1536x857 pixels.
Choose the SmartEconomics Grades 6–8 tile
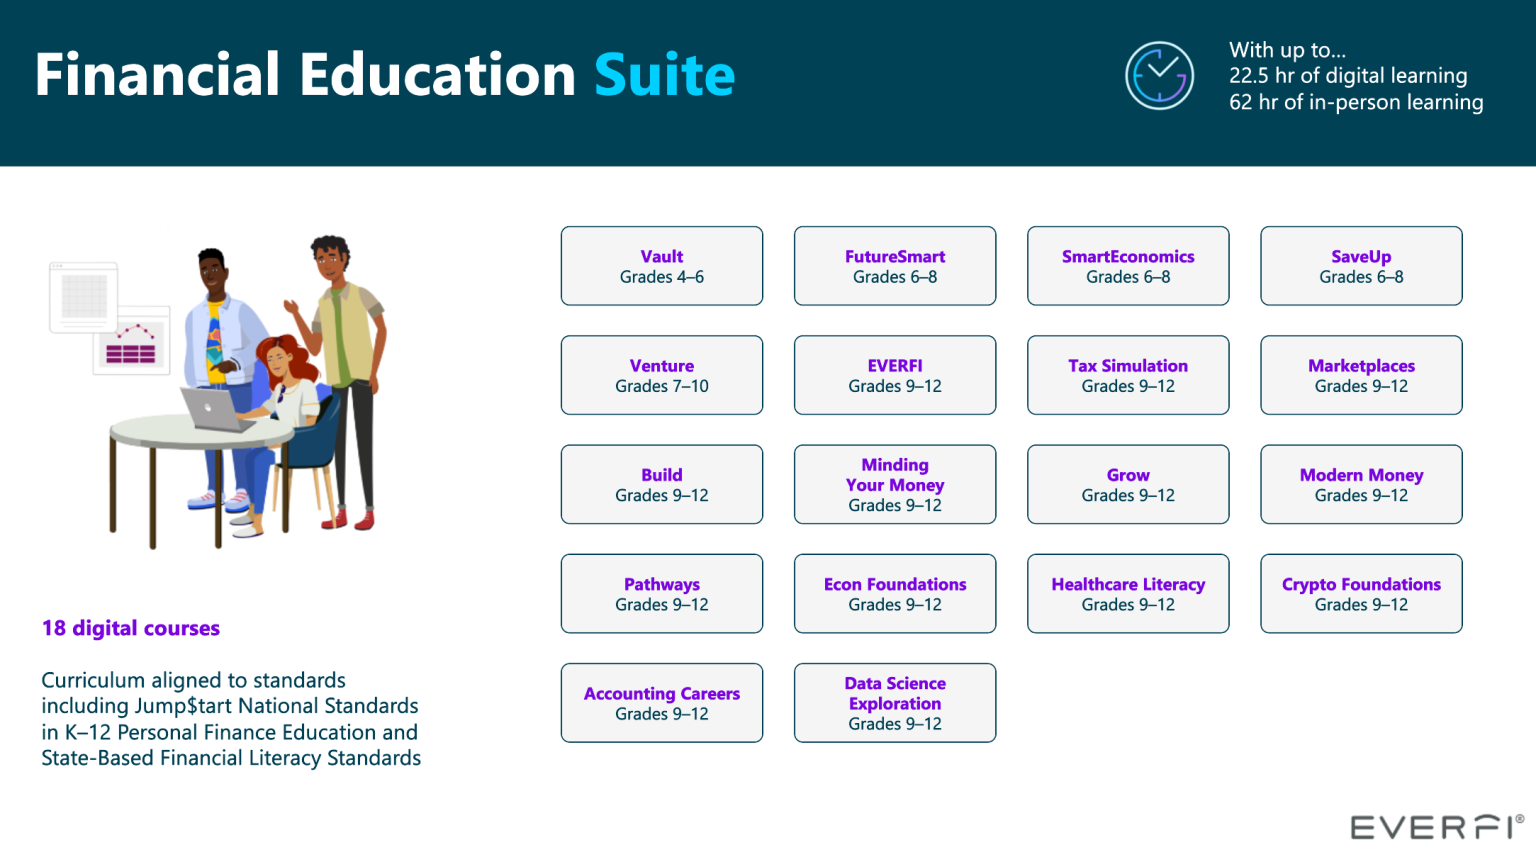coord(1127,266)
